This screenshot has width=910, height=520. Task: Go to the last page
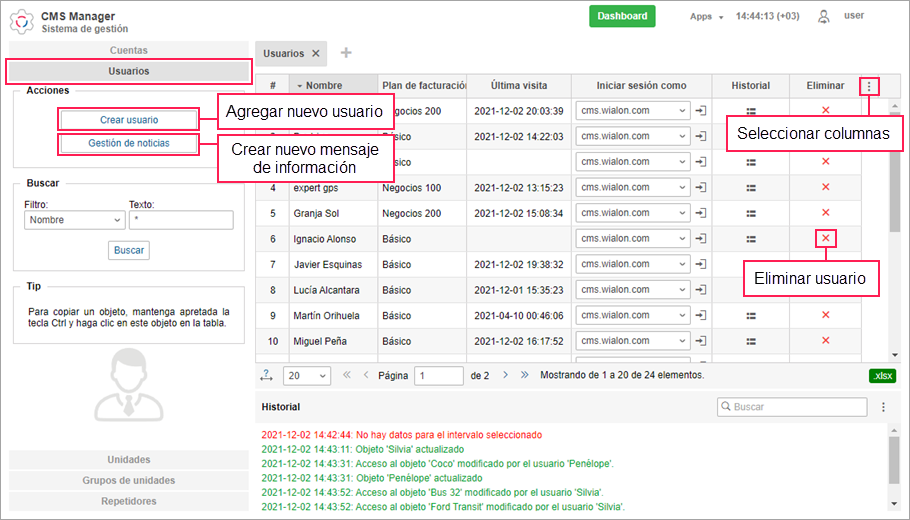525,375
